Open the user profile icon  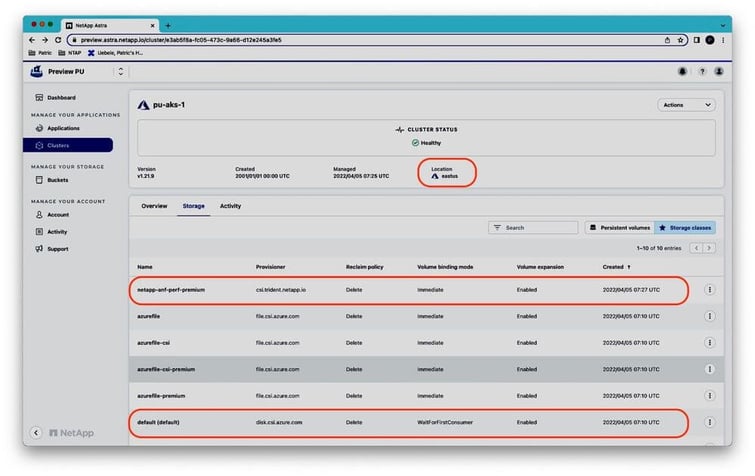[721, 72]
